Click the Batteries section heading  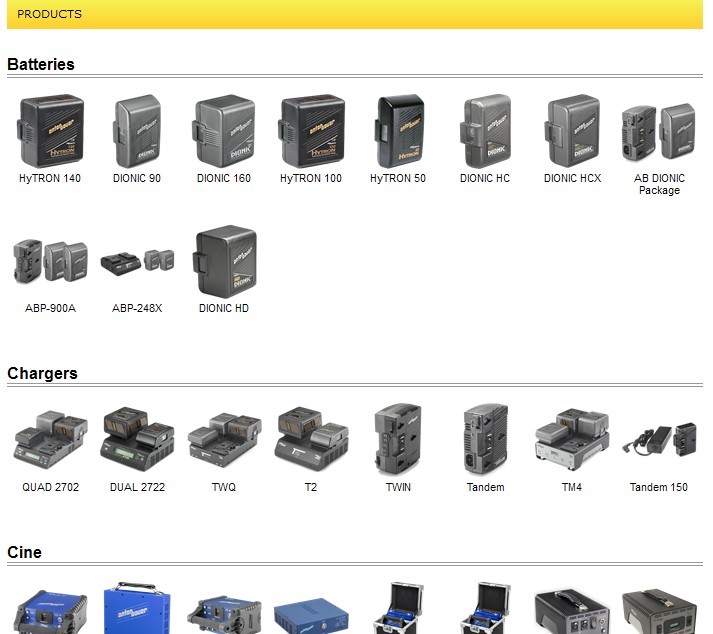(x=41, y=64)
